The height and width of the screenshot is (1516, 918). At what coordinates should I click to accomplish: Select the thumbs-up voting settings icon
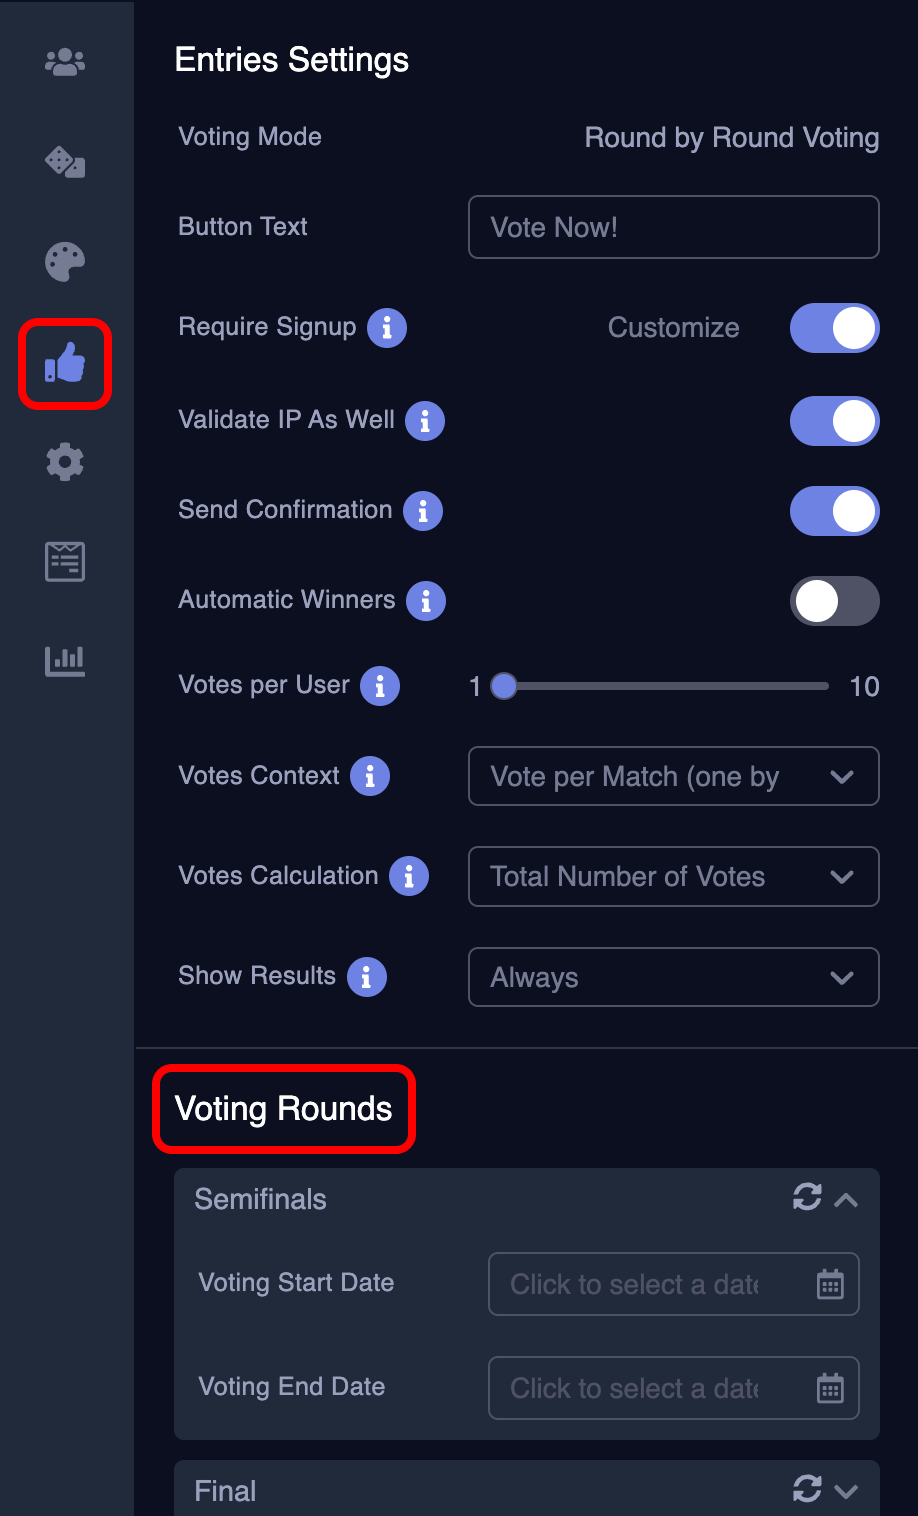[64, 364]
